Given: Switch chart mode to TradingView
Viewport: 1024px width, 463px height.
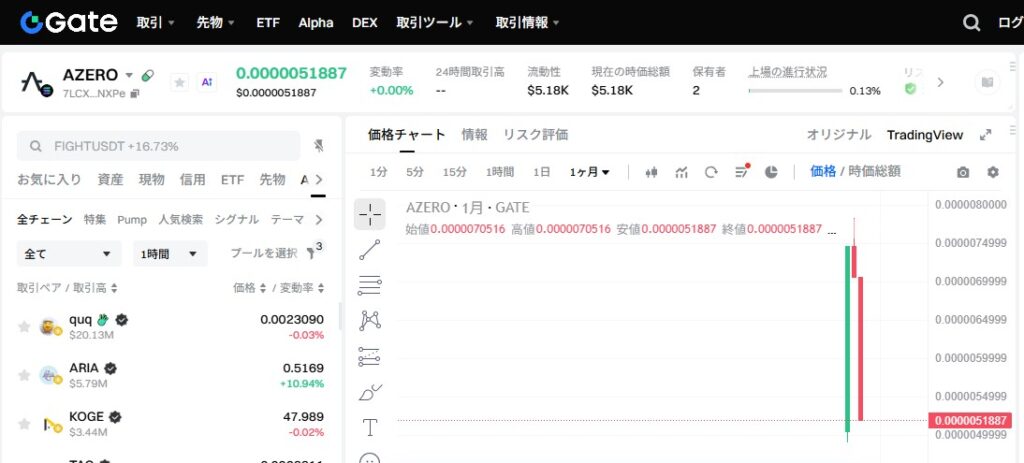Looking at the screenshot, I should pyautogui.click(x=925, y=135).
